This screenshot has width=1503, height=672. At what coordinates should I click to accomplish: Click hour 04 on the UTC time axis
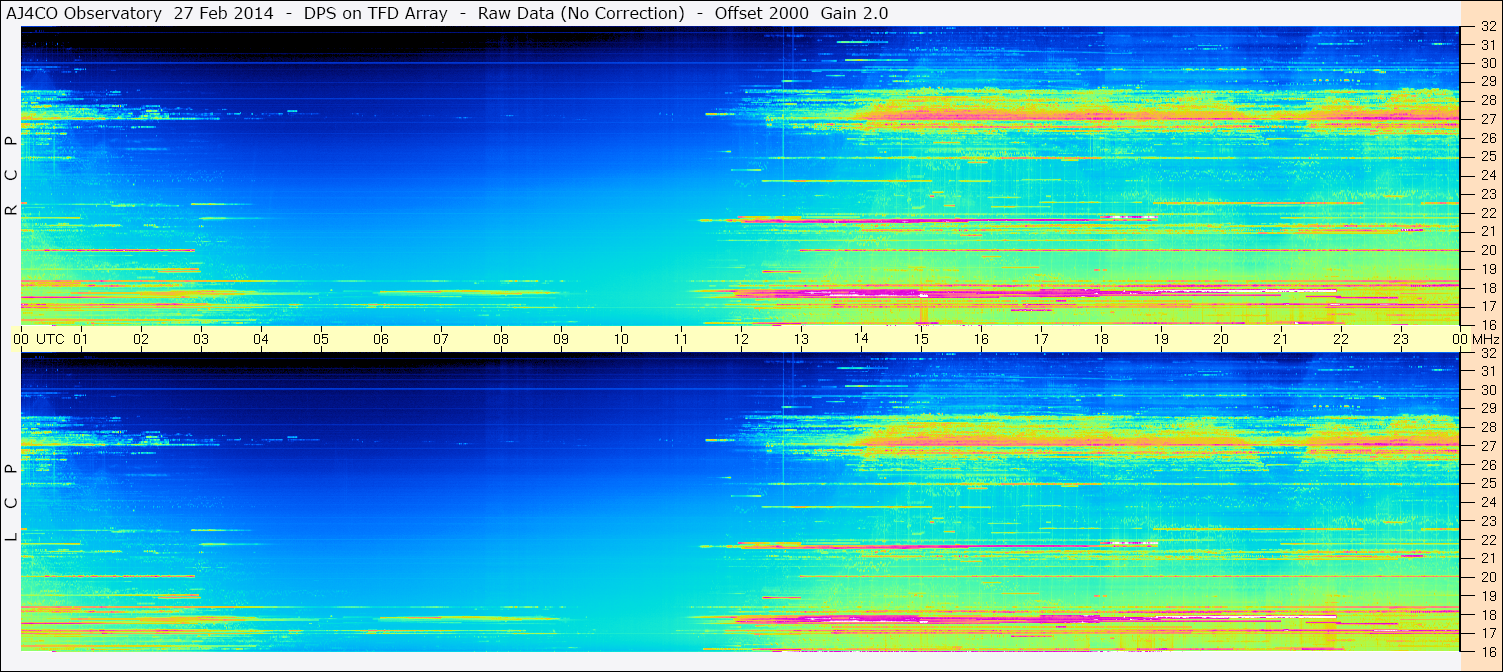[261, 339]
